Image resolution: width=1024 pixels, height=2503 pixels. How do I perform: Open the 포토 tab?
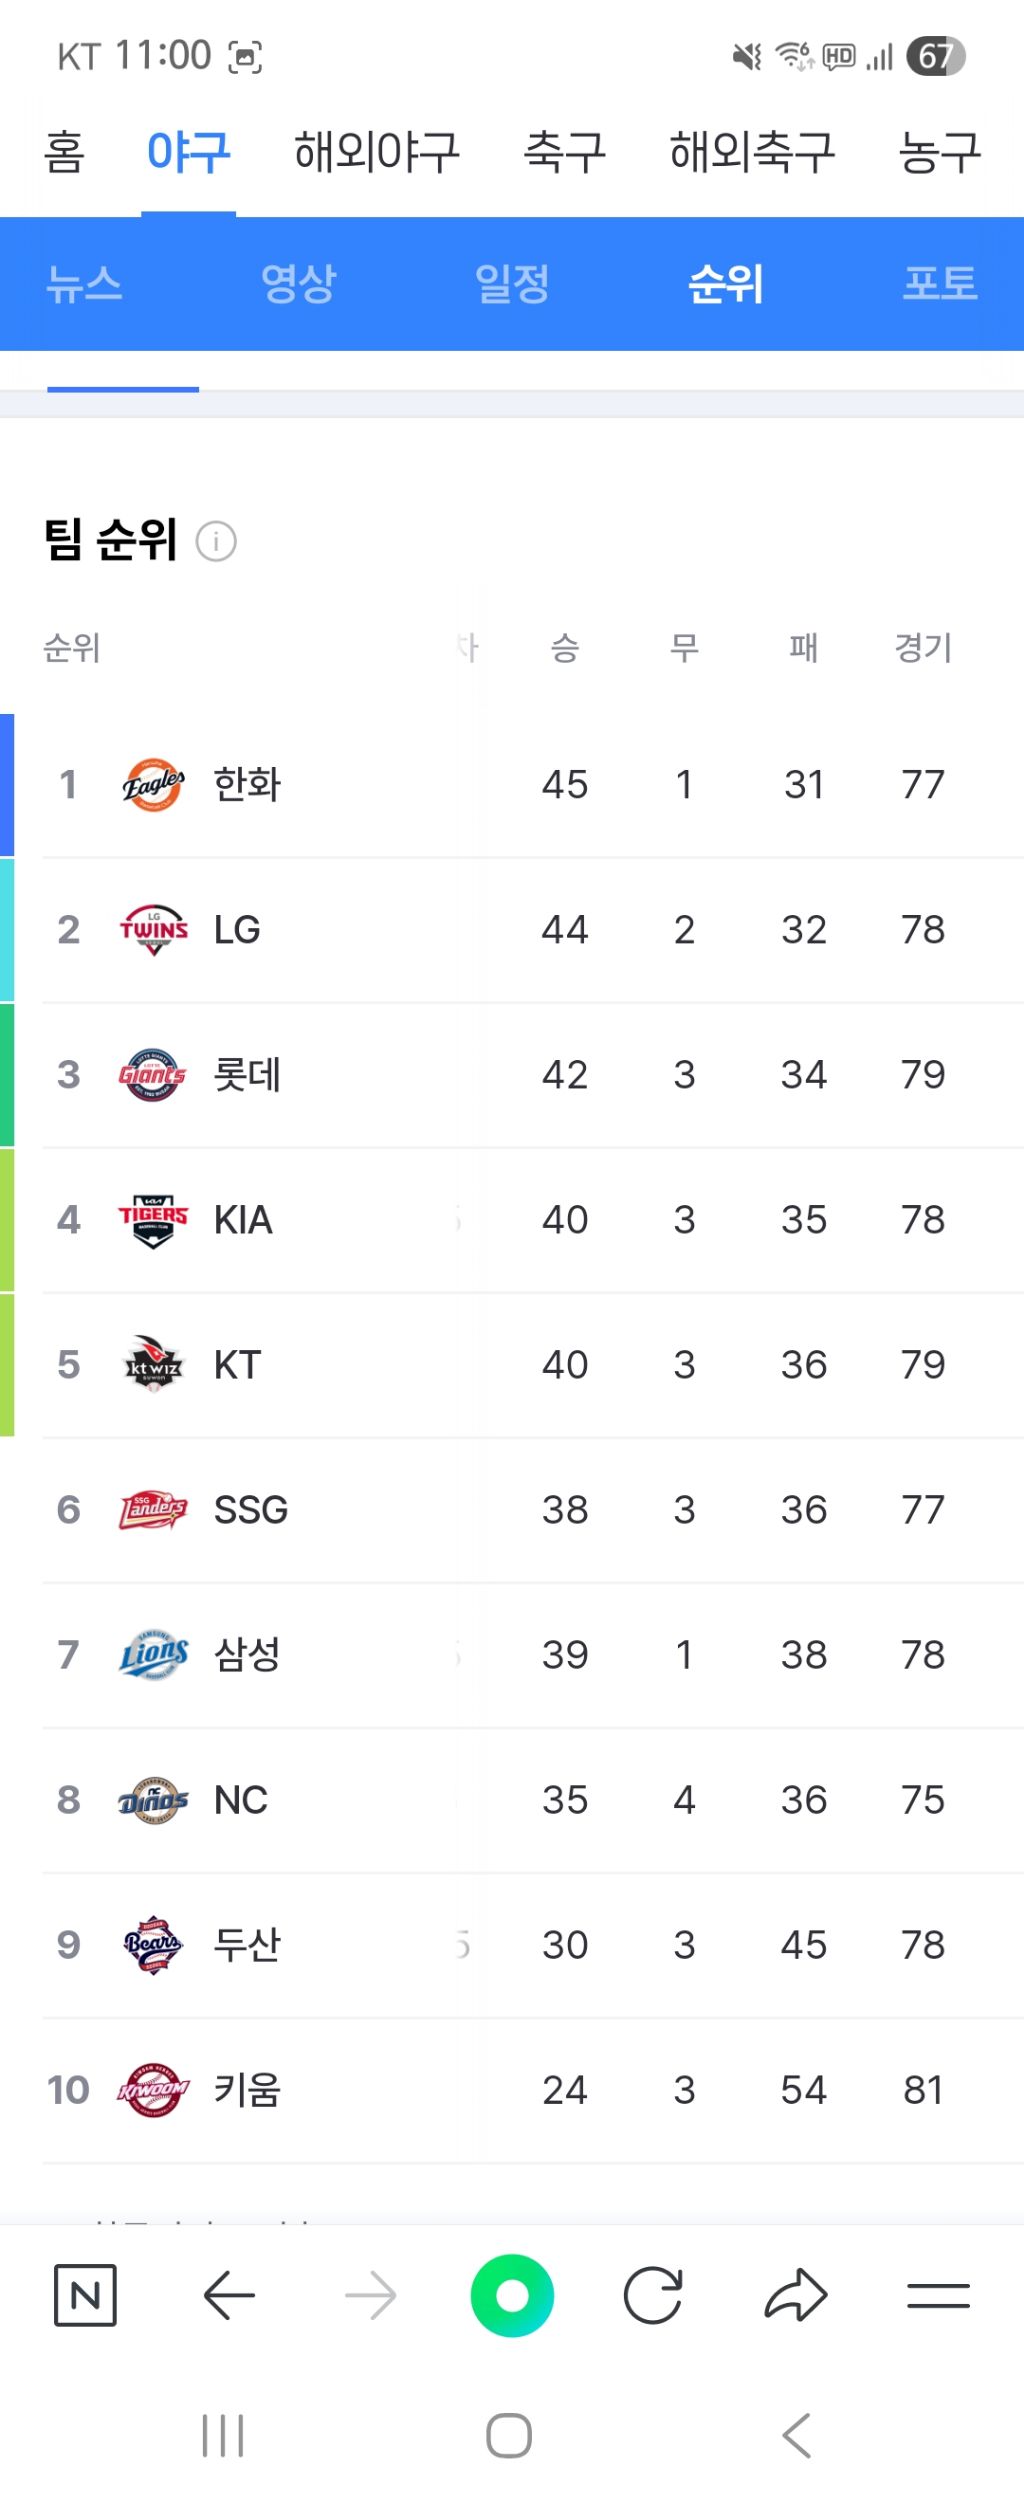[x=939, y=283]
